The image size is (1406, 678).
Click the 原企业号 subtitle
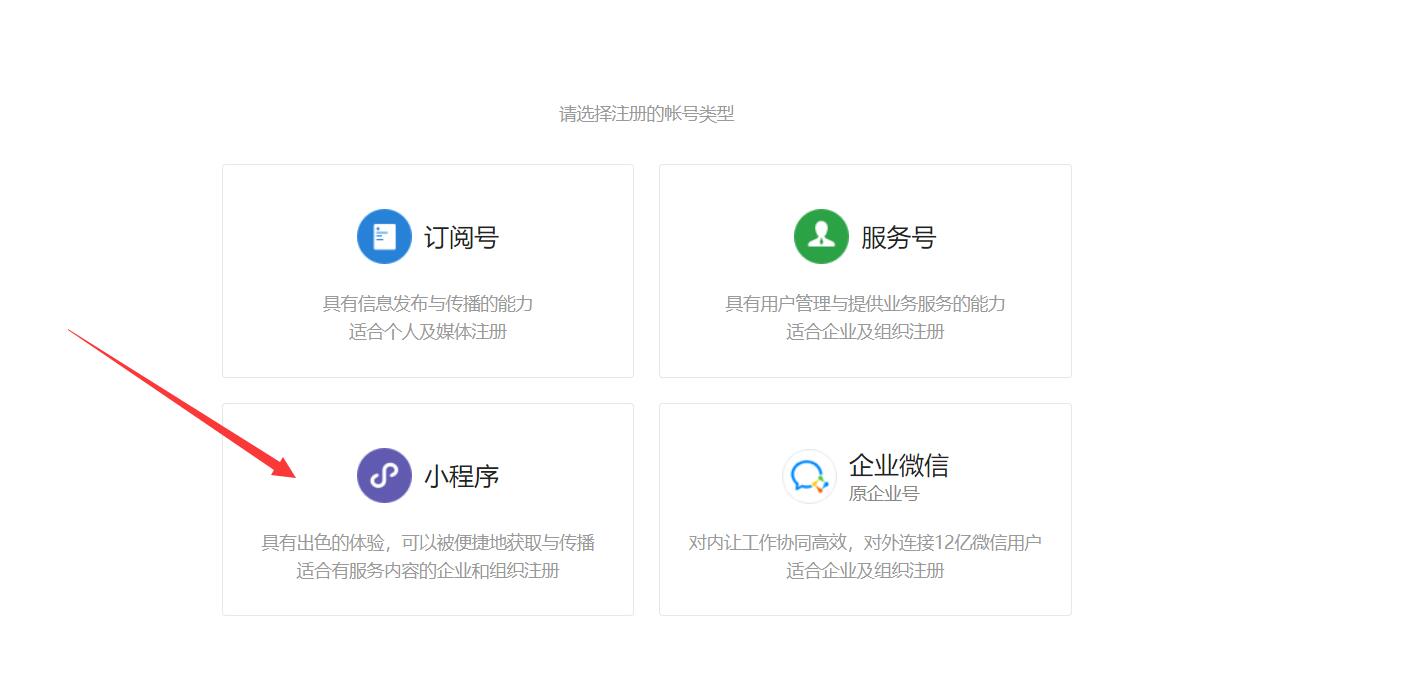click(884, 494)
